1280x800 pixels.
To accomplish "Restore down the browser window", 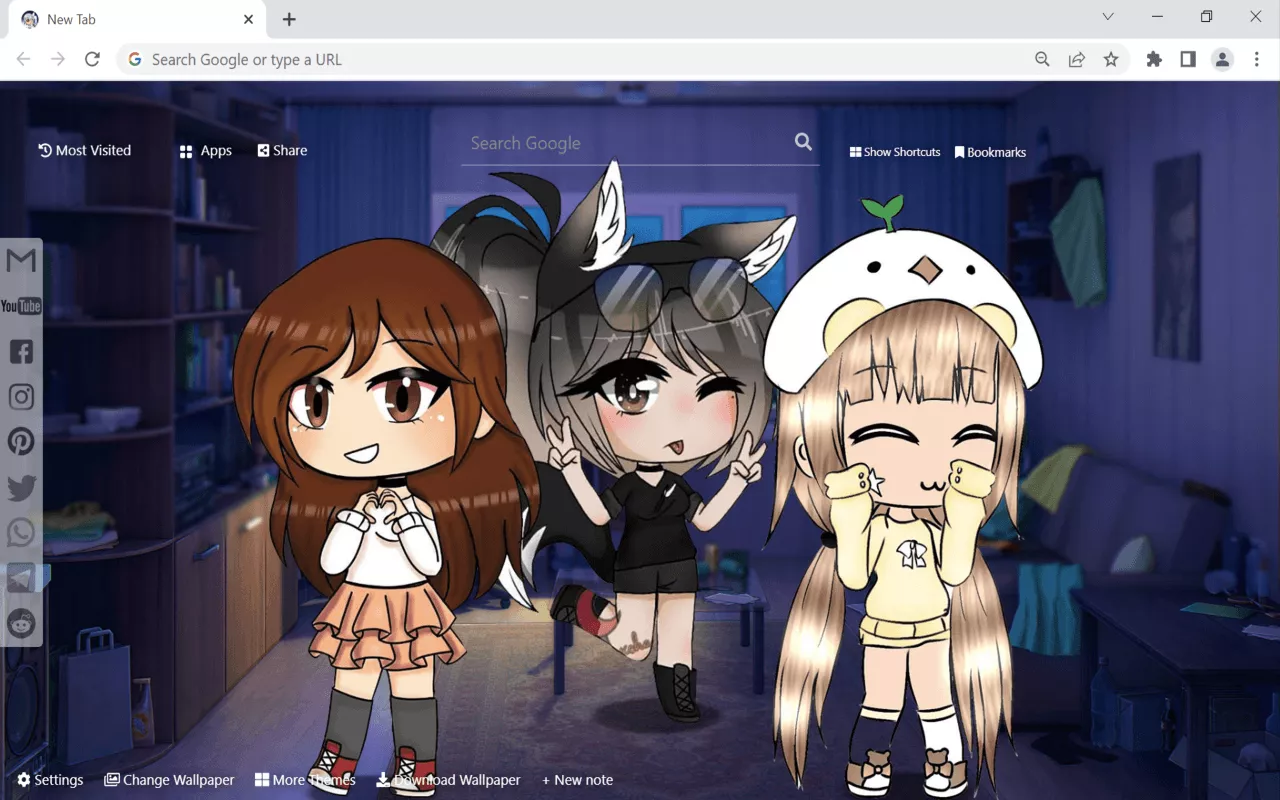I will pyautogui.click(x=1207, y=17).
